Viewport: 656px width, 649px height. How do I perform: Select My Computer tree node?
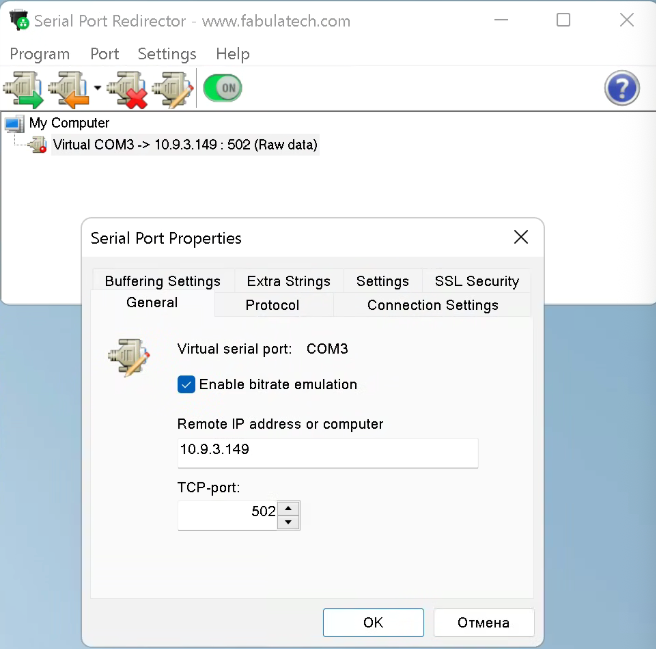(x=69, y=123)
